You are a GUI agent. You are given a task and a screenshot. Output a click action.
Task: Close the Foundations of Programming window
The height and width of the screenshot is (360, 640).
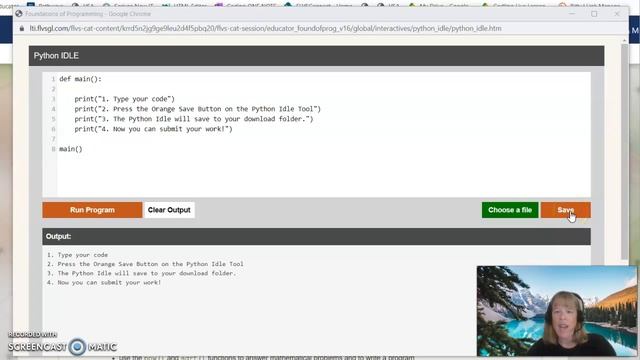tap(617, 13)
